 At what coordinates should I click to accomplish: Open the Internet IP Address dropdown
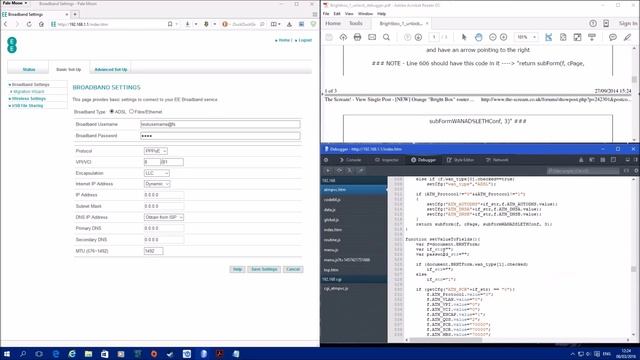[x=157, y=184]
